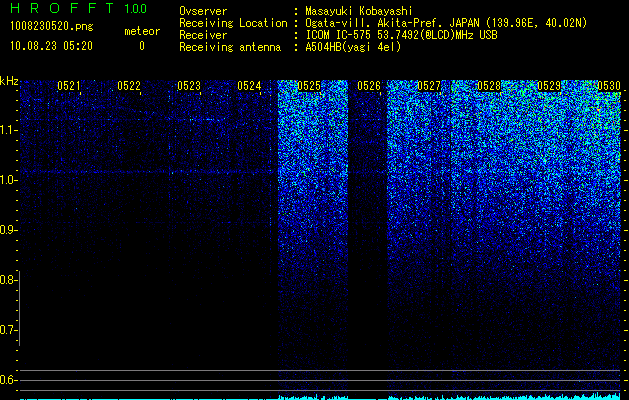The height and width of the screenshot is (400, 629).
Task: Click the Ogata-vill. Akita-Pref. JAPAN location text
Action: tap(446, 23)
